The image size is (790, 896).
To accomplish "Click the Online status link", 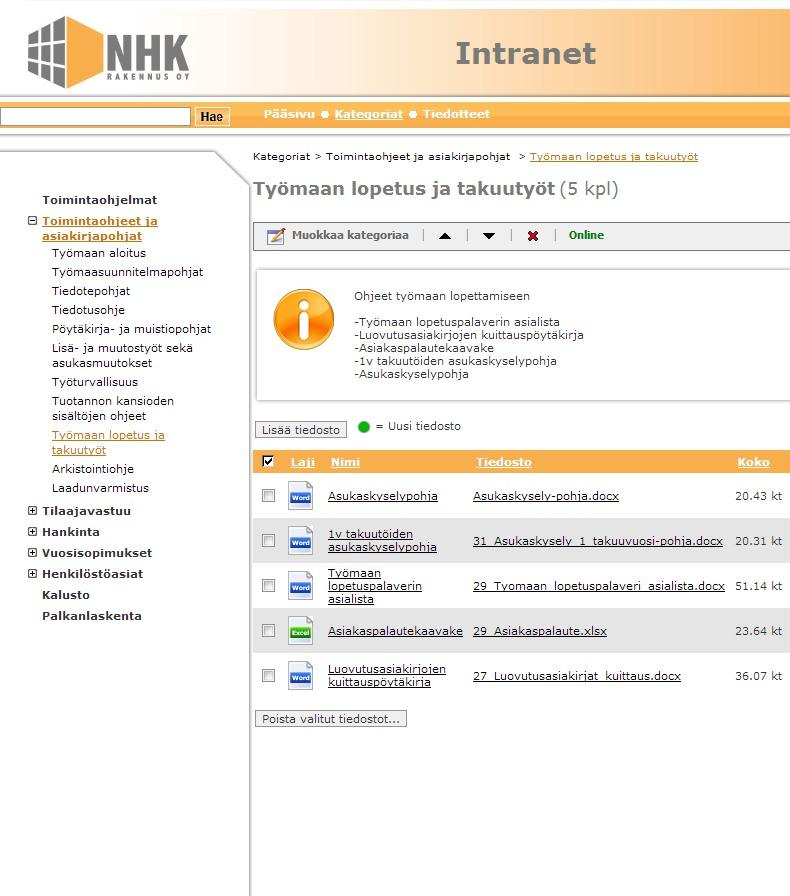I will (586, 235).
